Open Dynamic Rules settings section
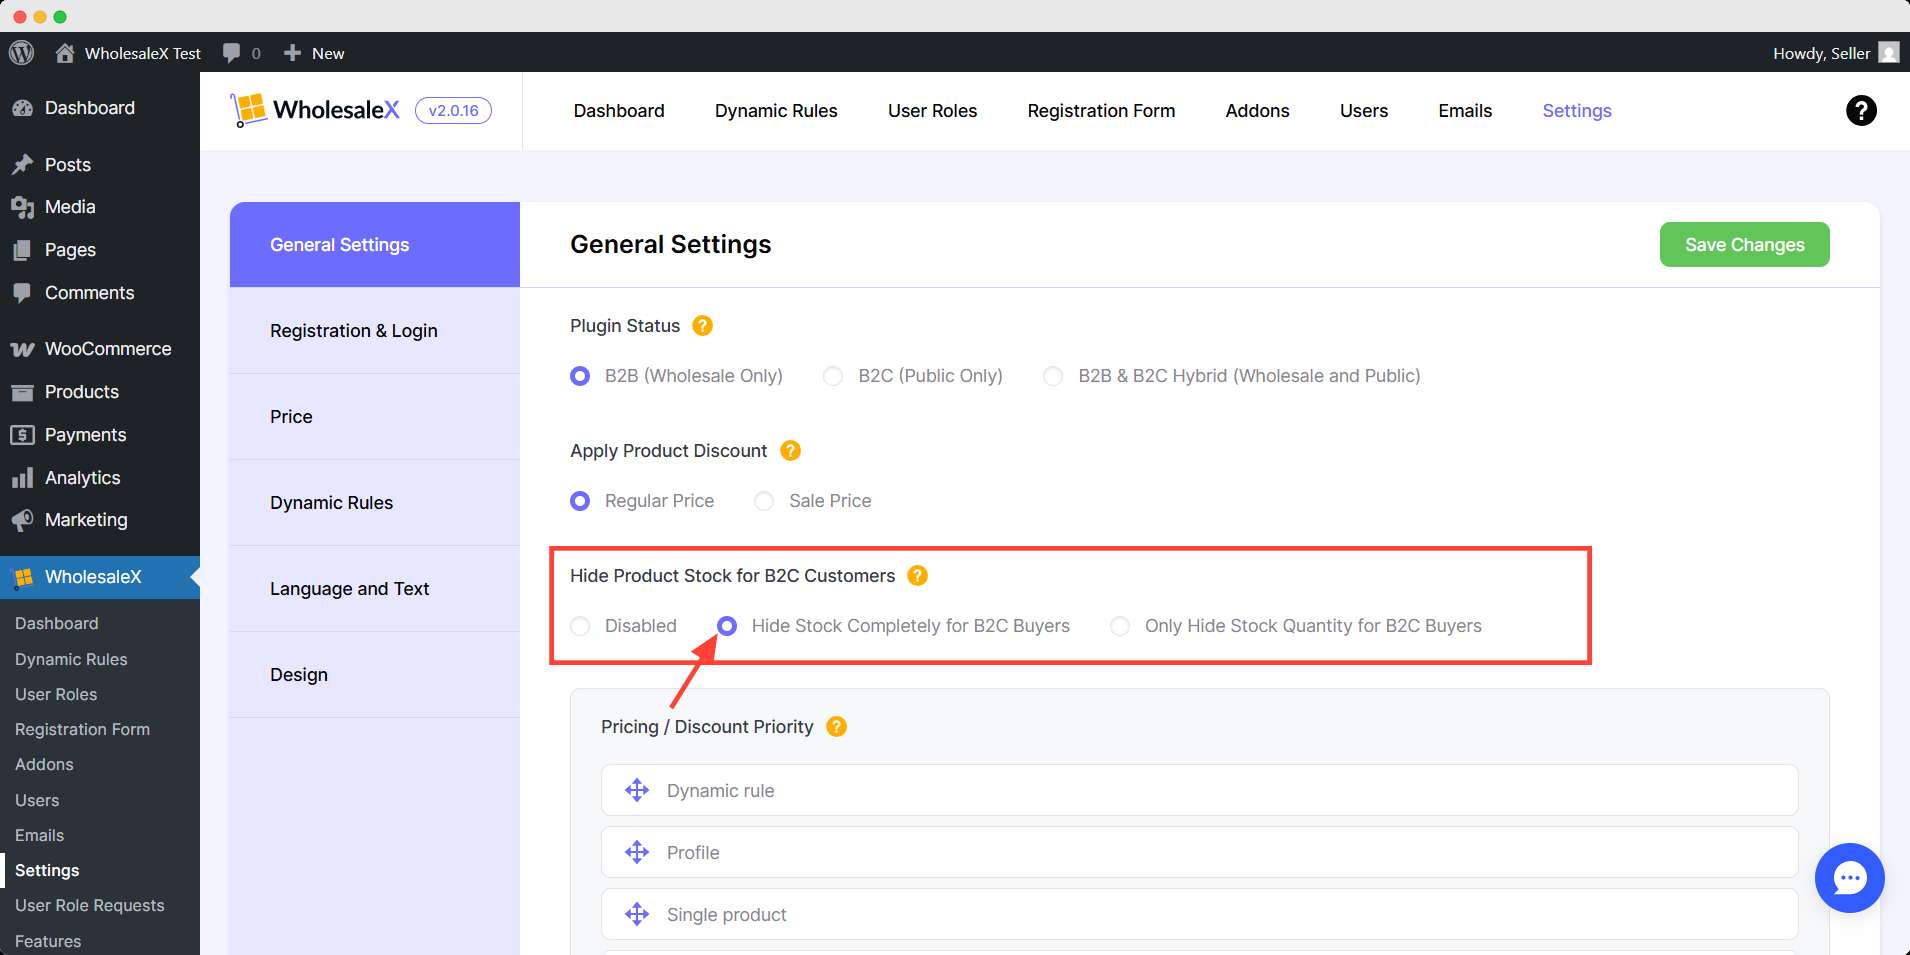 375,503
